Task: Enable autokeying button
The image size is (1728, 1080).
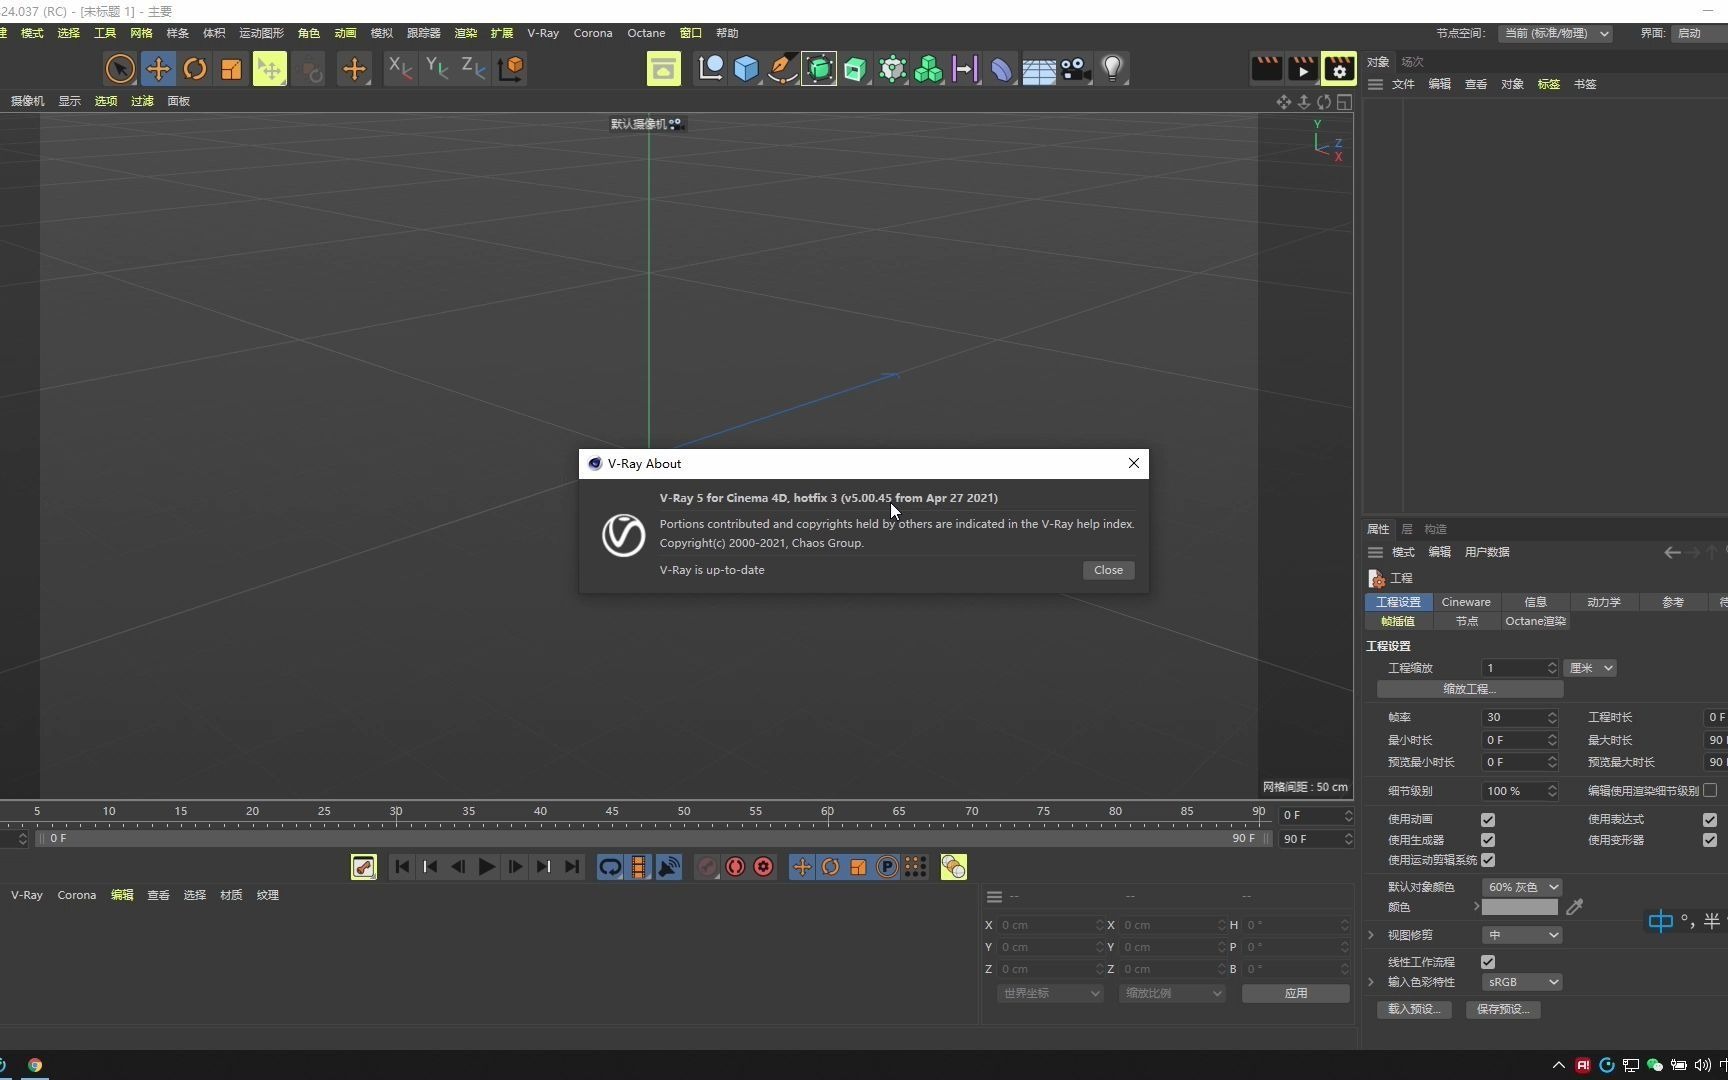Action: point(735,867)
